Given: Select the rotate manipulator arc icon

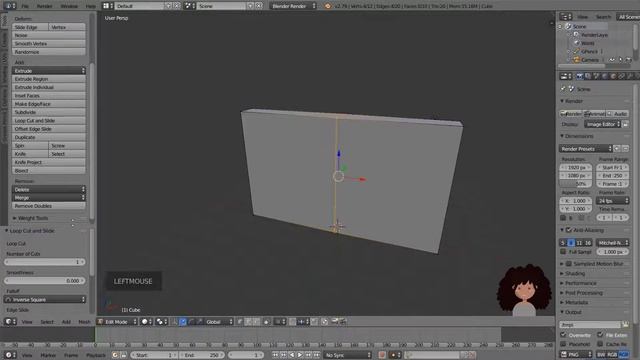Looking at the screenshot, I should tap(191, 322).
